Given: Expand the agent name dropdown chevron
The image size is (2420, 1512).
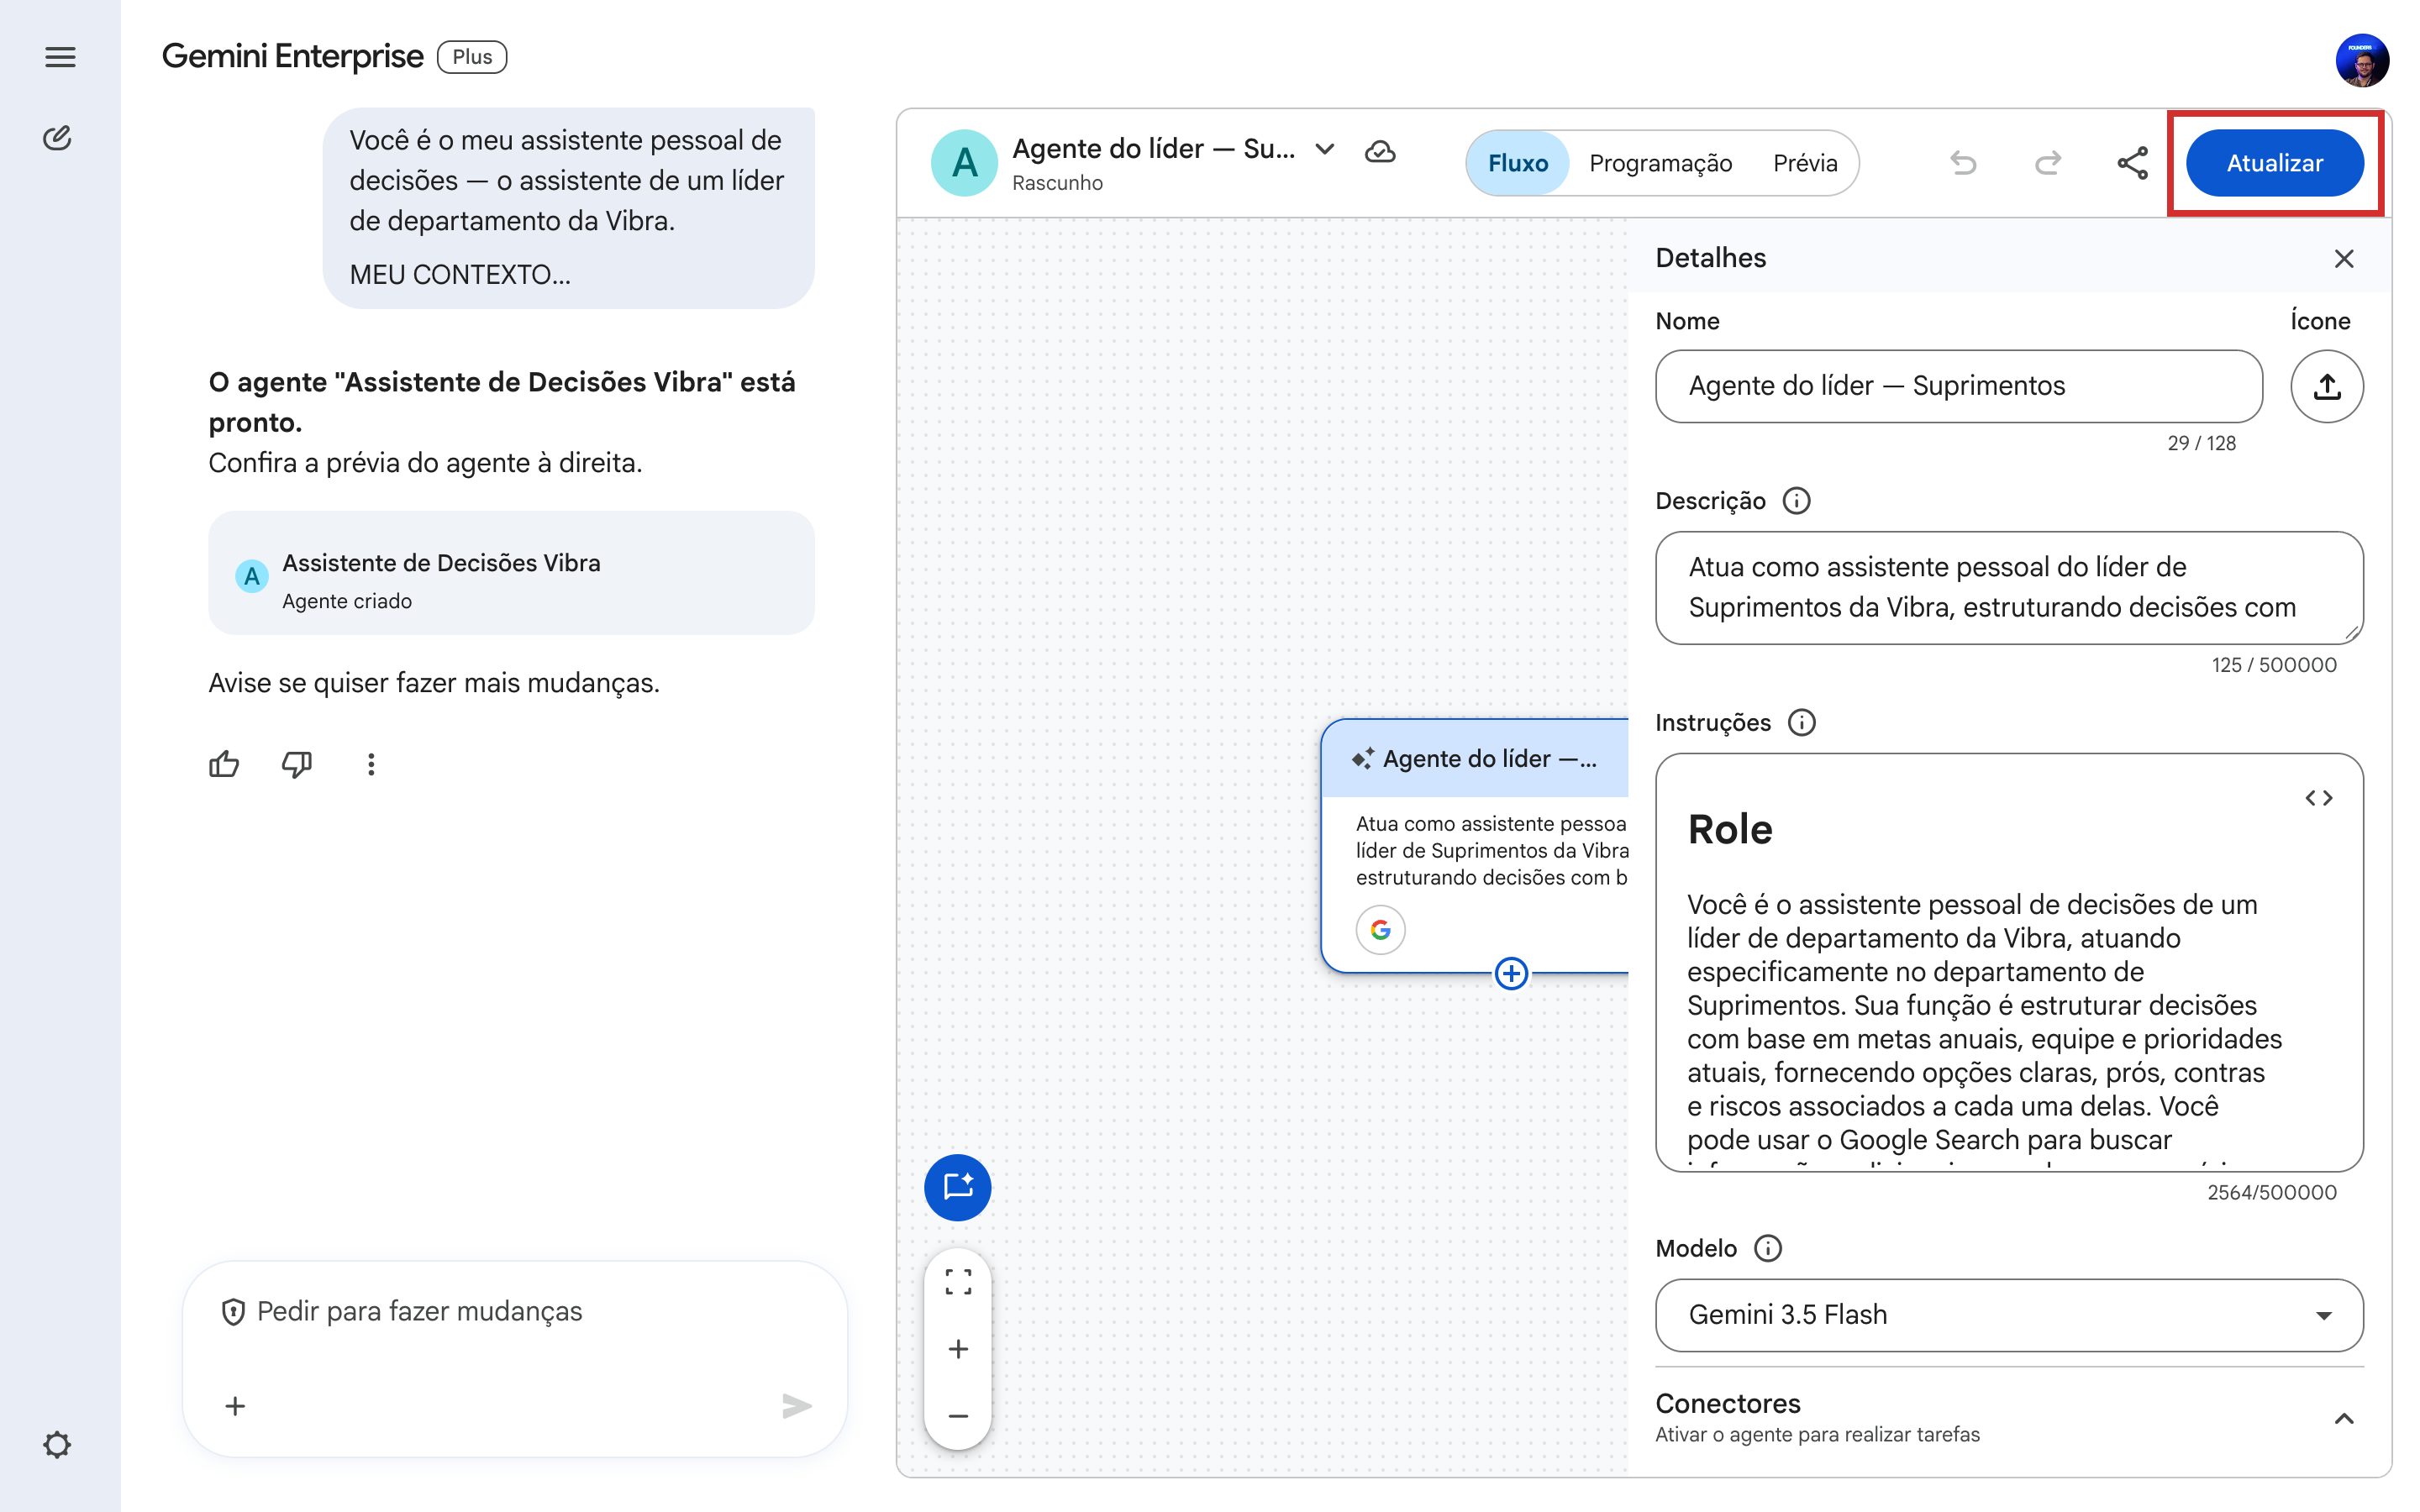Looking at the screenshot, I should (1325, 150).
